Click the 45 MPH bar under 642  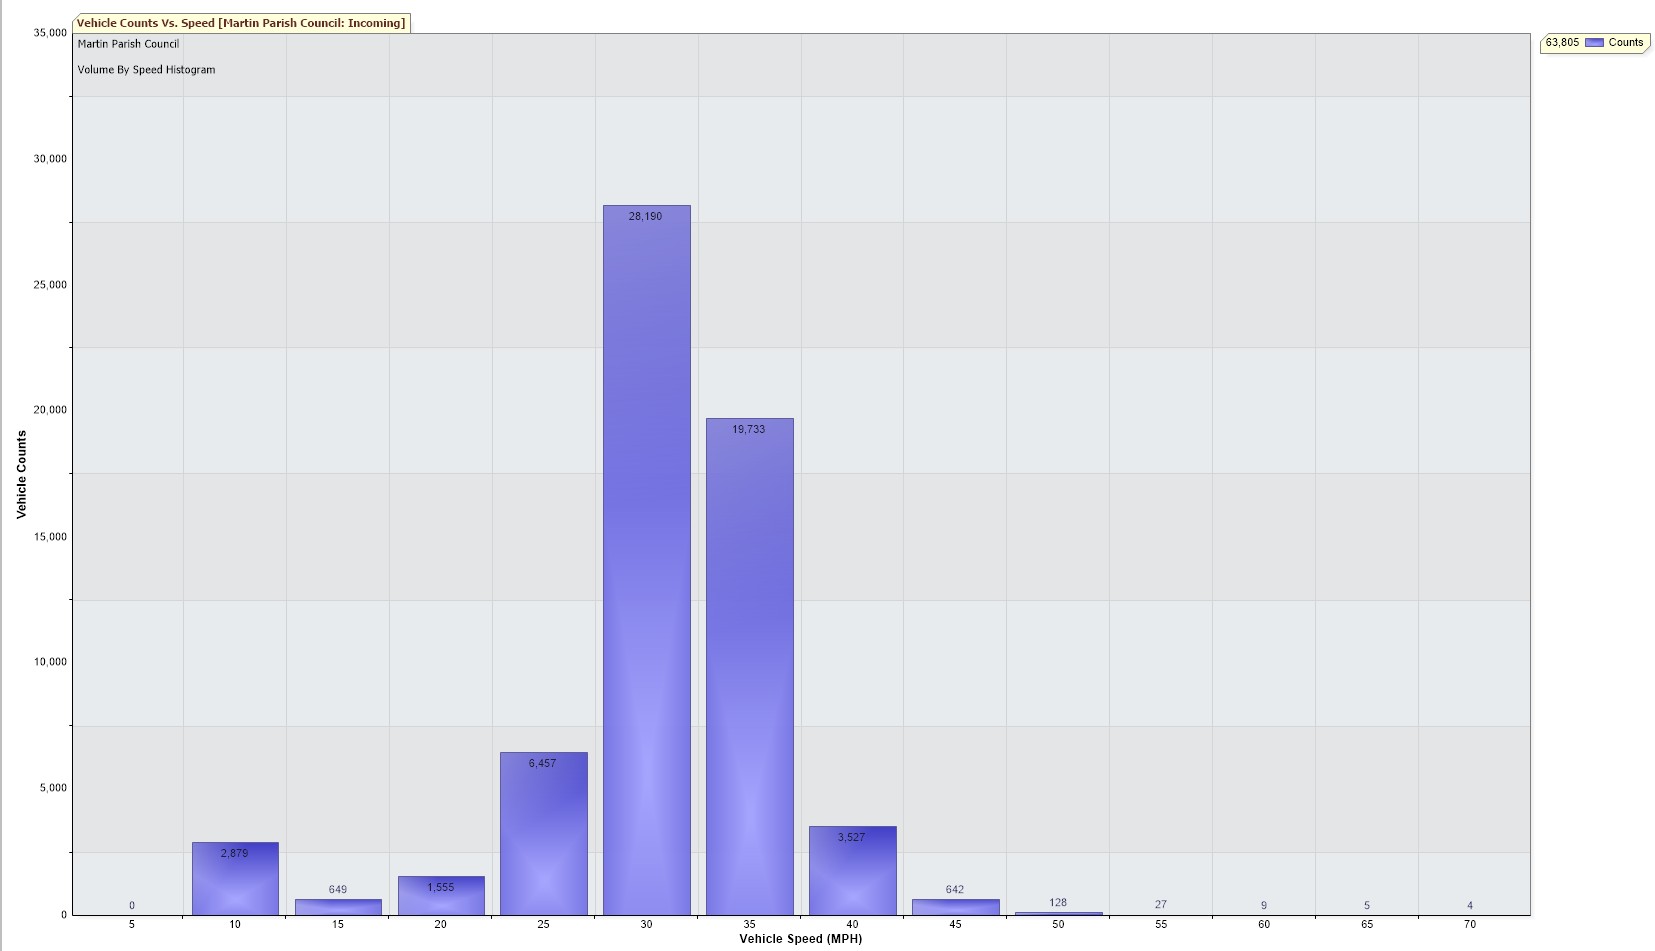pyautogui.click(x=955, y=907)
